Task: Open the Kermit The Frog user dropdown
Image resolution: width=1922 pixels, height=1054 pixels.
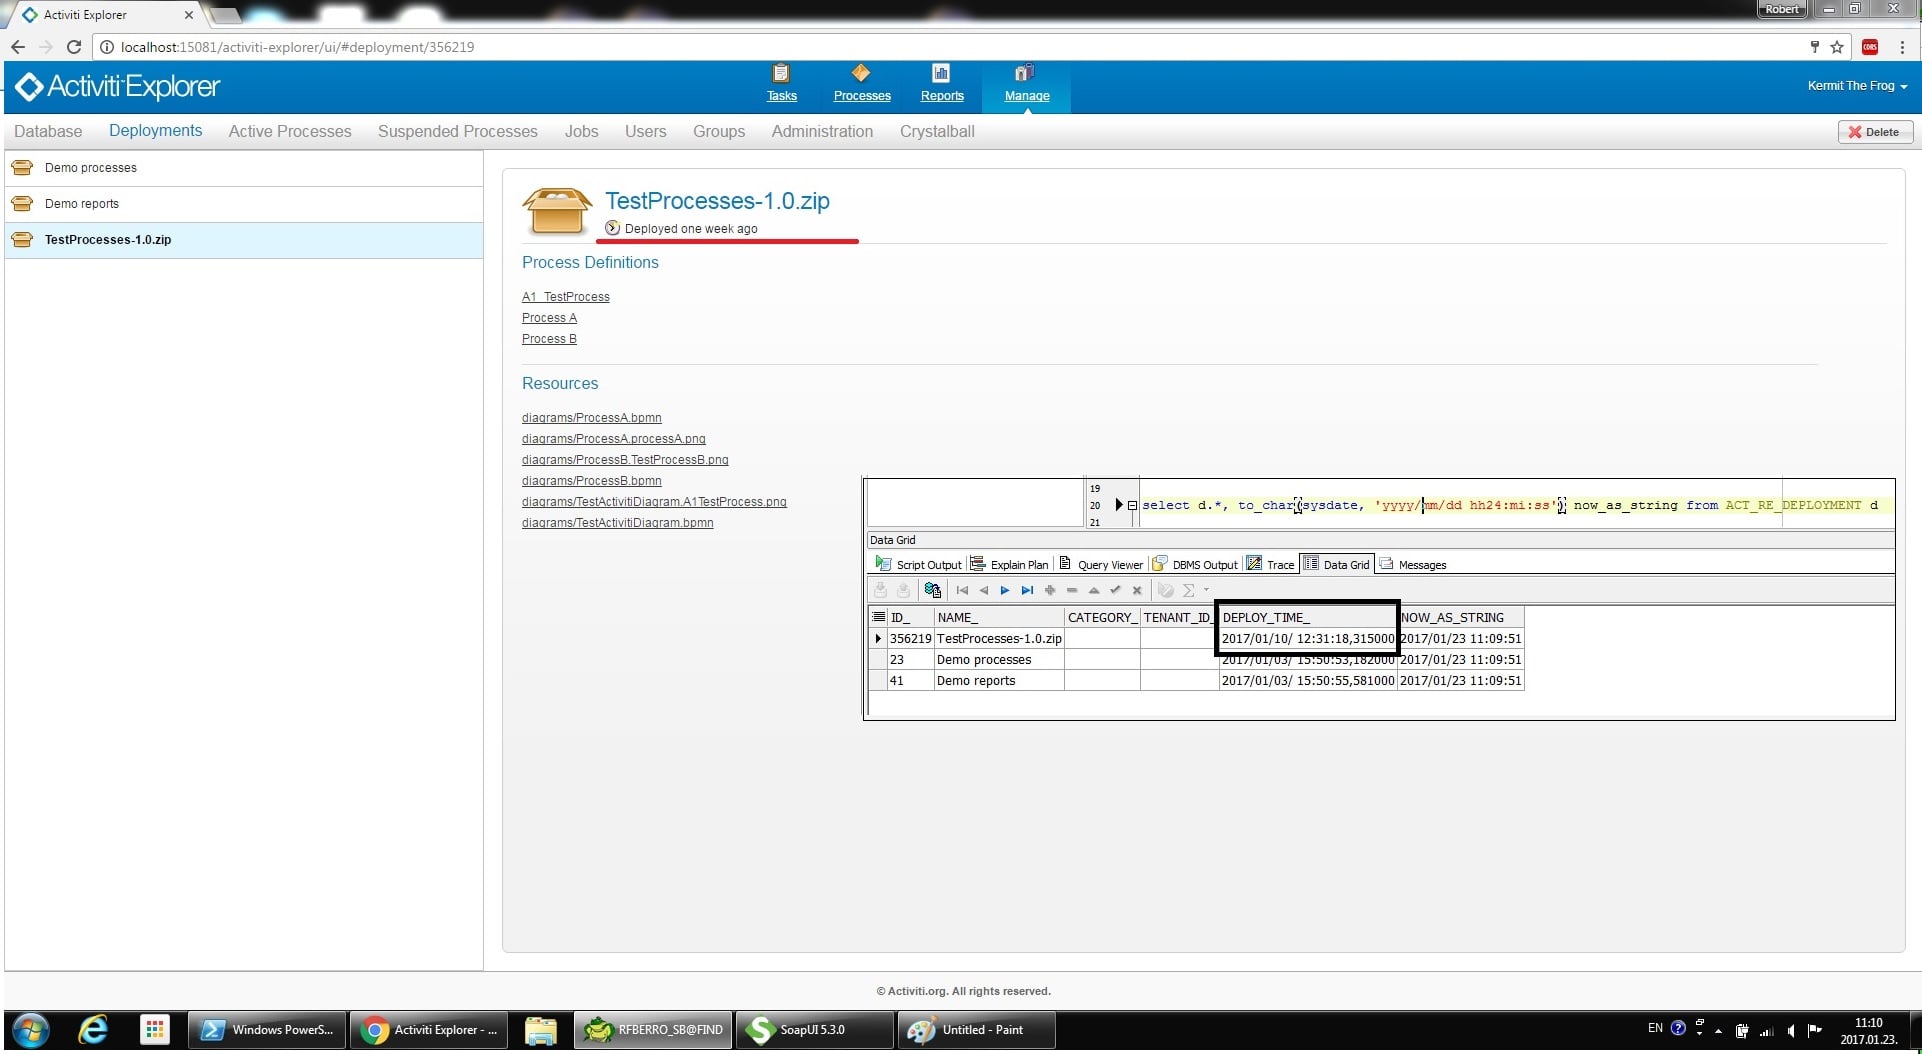Action: tap(1857, 86)
